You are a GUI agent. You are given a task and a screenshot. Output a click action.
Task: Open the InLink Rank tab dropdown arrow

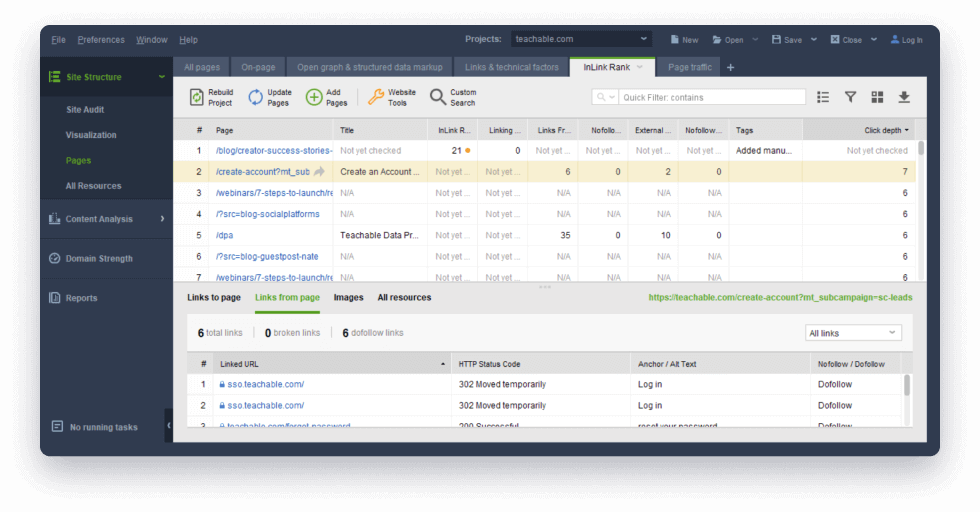coord(640,68)
